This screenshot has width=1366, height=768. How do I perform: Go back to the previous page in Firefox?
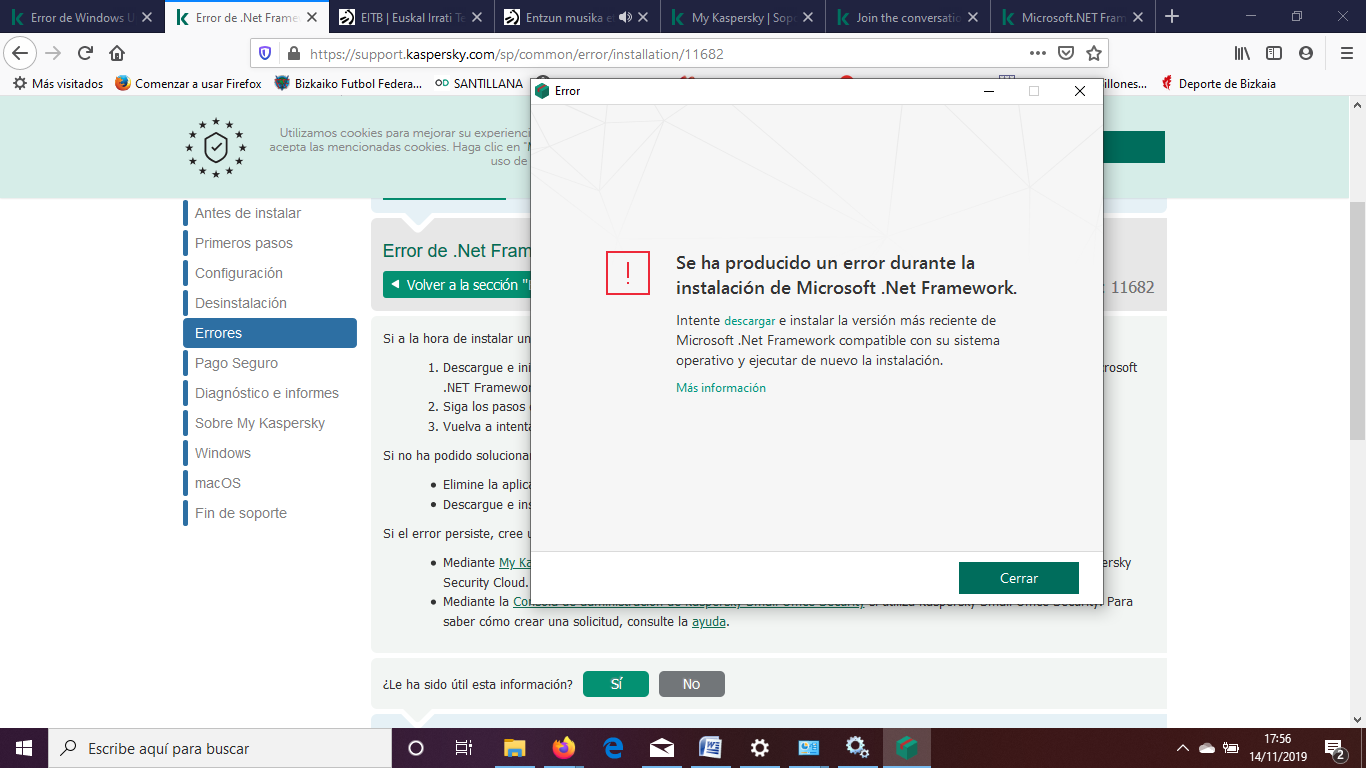(20, 53)
